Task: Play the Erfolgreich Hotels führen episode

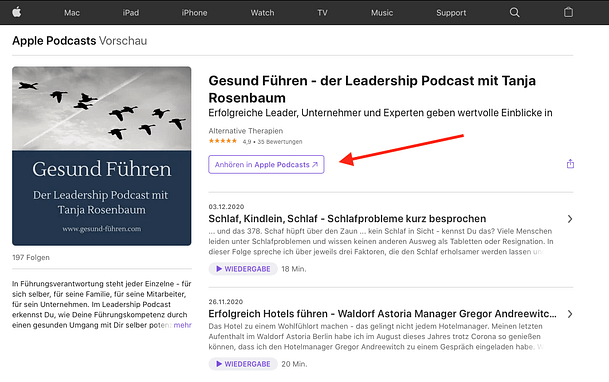Action: pos(243,364)
